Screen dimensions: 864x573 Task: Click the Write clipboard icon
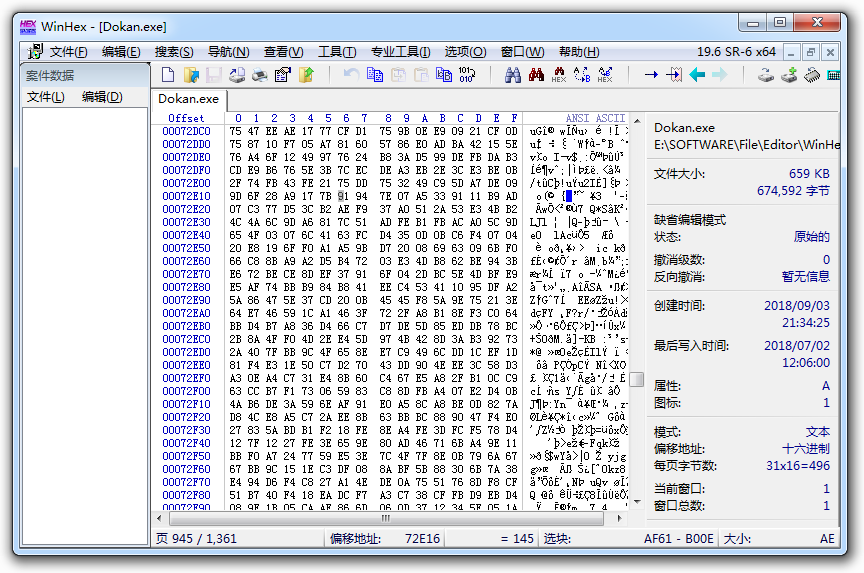[x=444, y=74]
